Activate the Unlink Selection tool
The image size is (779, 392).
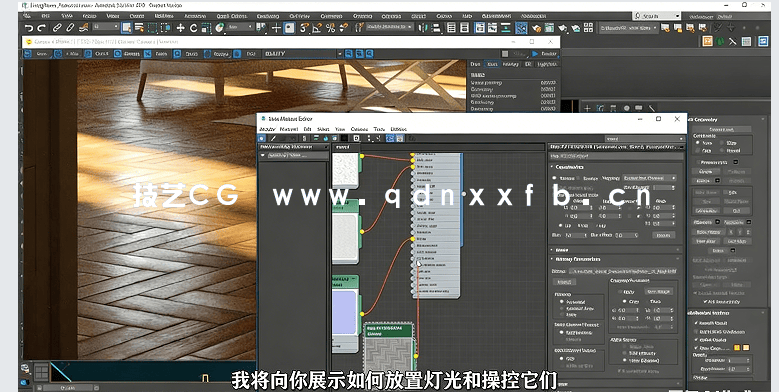coord(70,28)
